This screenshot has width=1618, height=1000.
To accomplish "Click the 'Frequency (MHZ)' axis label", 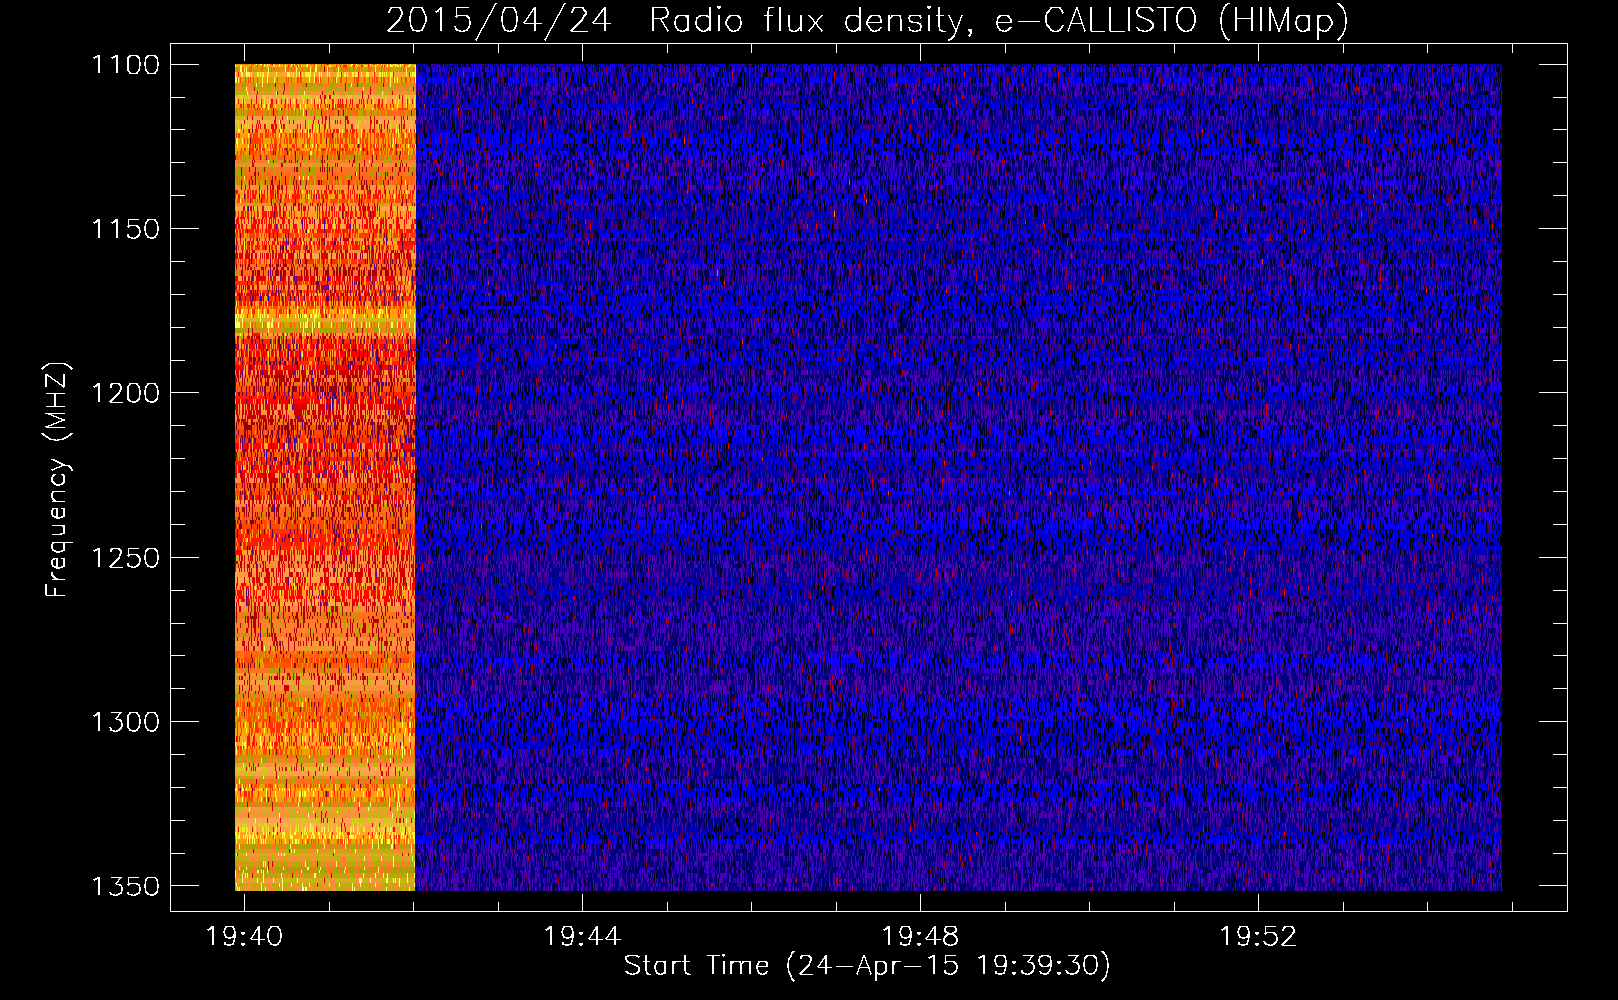I will (x=57, y=480).
